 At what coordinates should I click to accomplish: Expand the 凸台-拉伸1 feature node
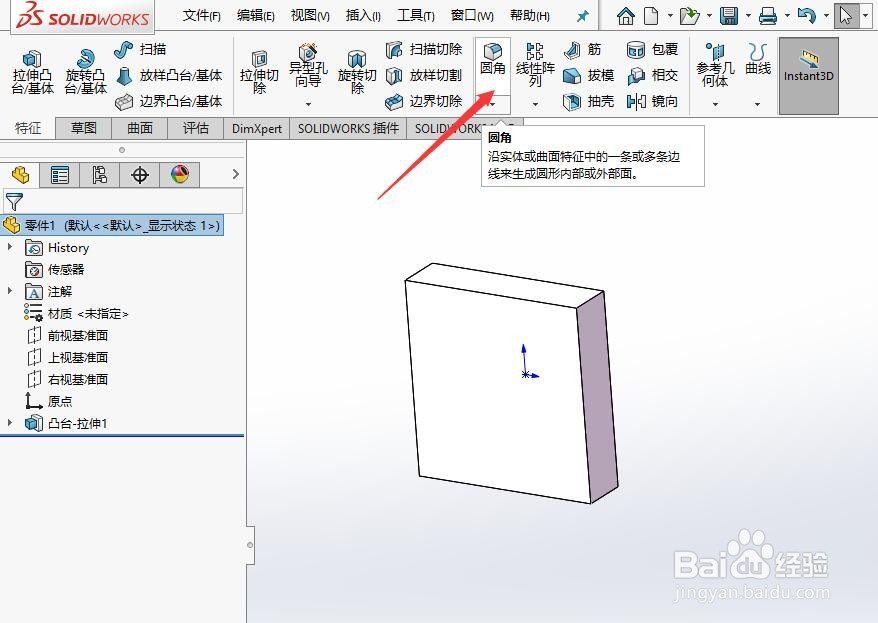(10, 423)
